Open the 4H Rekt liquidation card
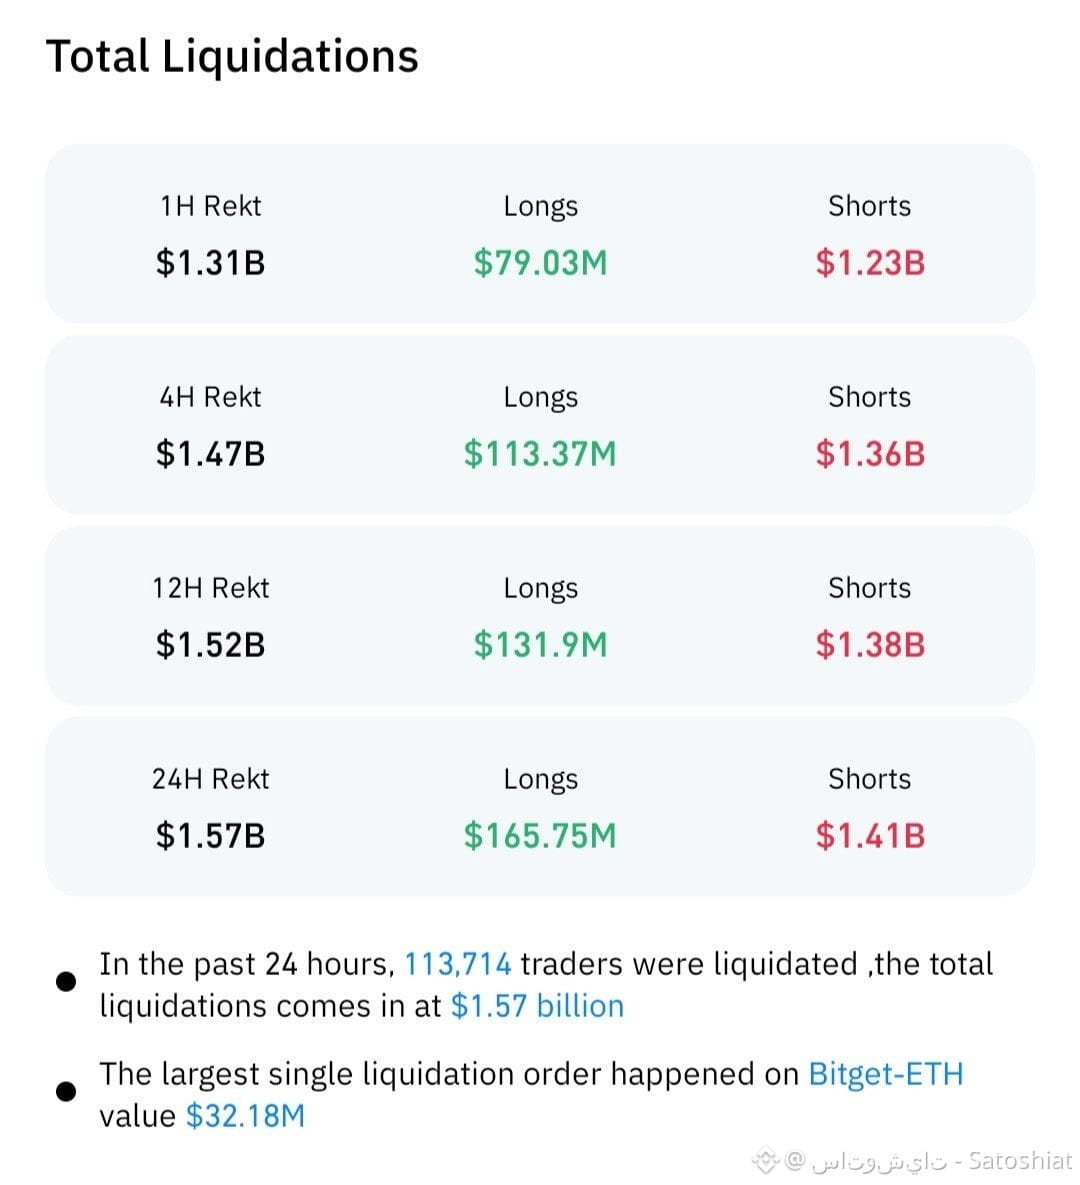 540,425
